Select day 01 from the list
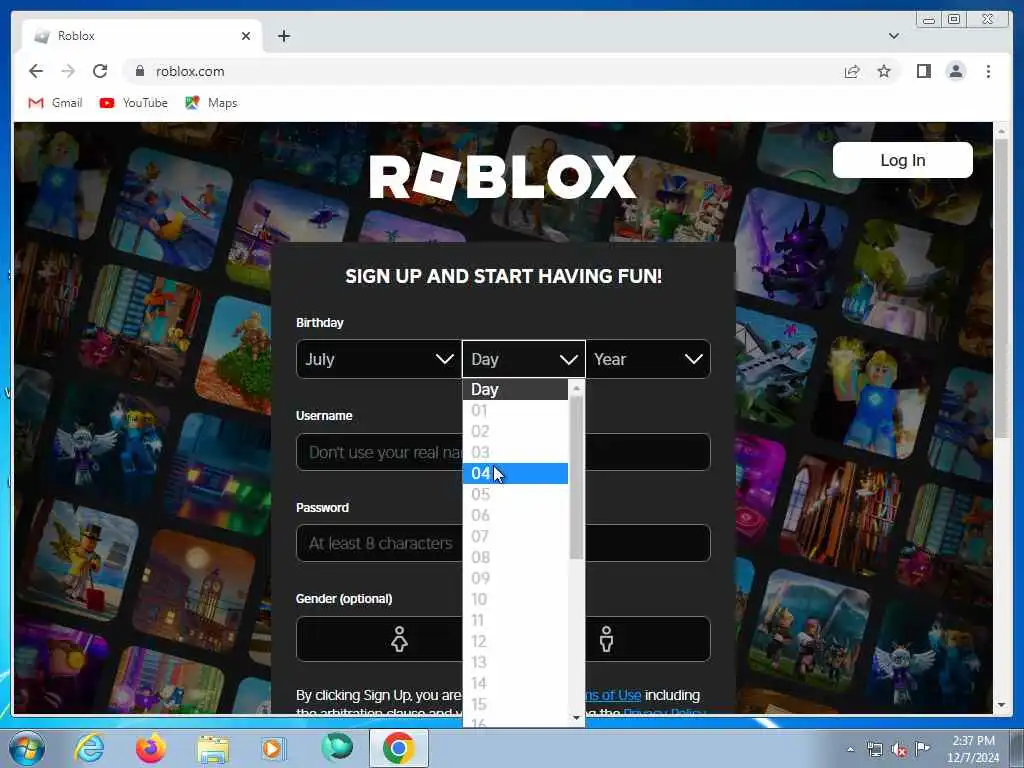The height and width of the screenshot is (768, 1024). (515, 411)
